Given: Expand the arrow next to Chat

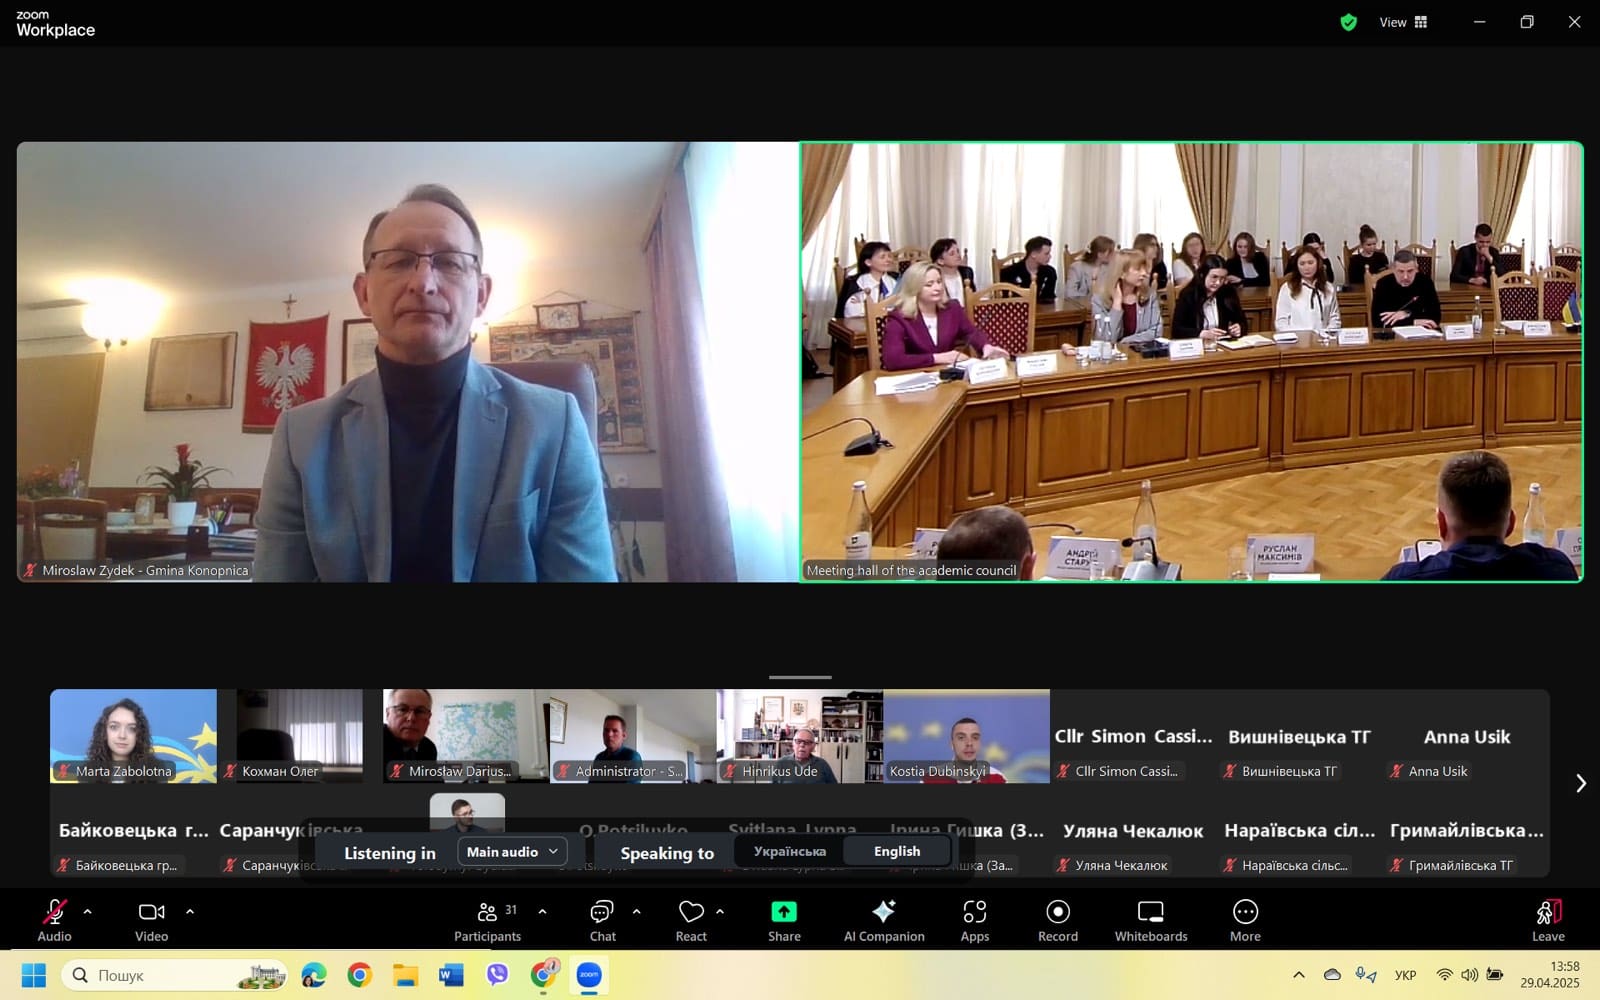Looking at the screenshot, I should [x=636, y=912].
